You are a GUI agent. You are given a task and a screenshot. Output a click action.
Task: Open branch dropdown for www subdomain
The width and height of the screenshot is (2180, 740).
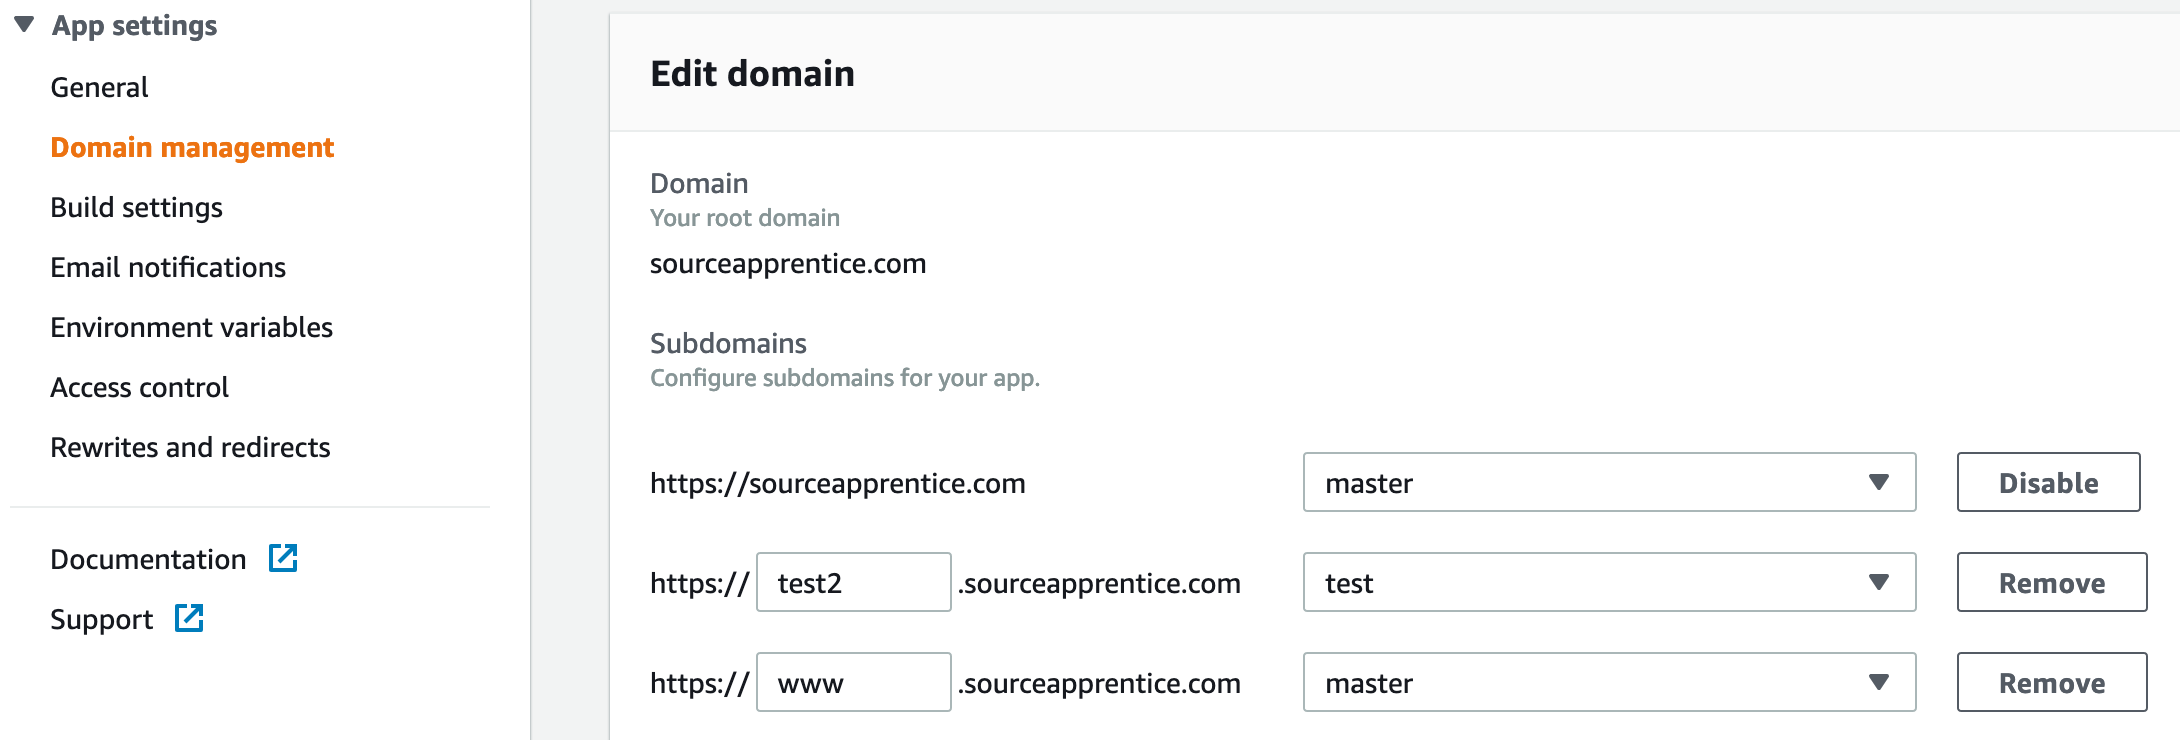click(x=1609, y=682)
